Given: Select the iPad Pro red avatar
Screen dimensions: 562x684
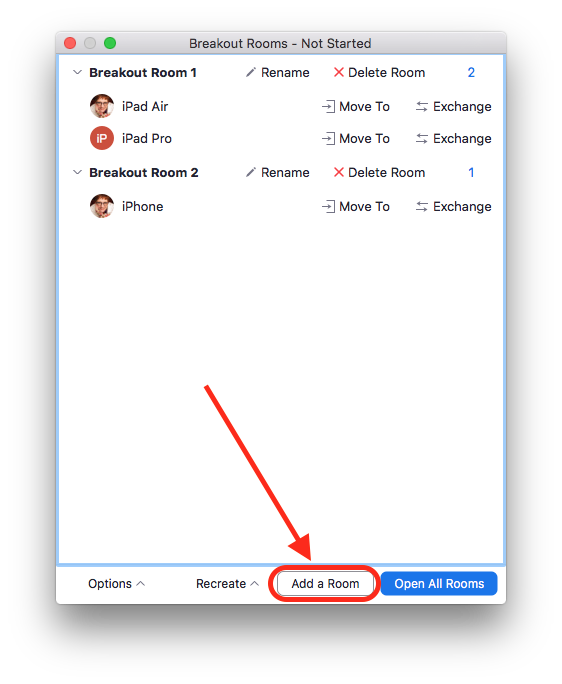Looking at the screenshot, I should coord(102,138).
